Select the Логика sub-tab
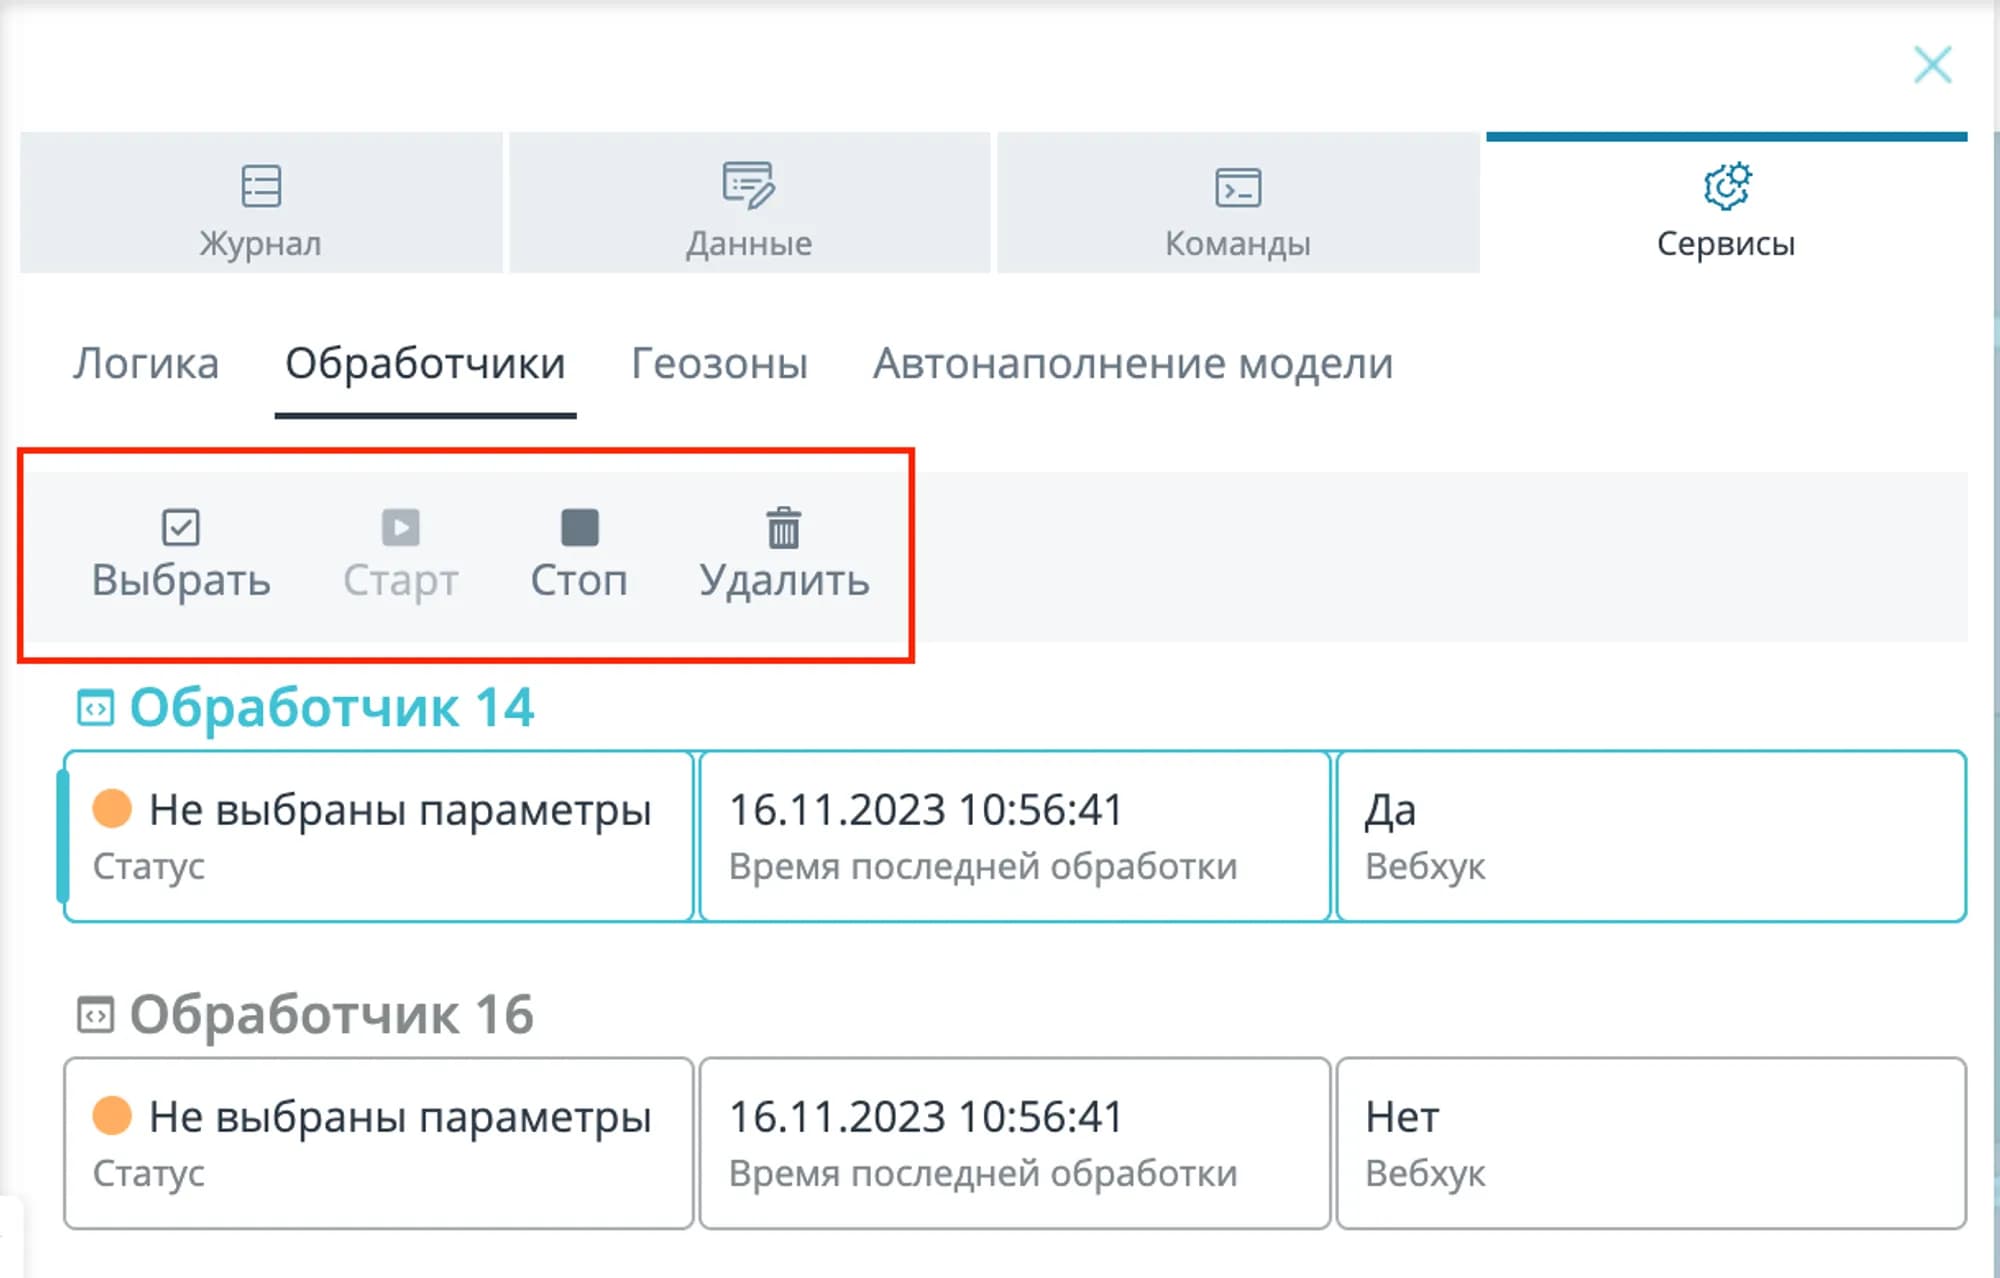Image resolution: width=2000 pixels, height=1278 pixels. coord(146,364)
